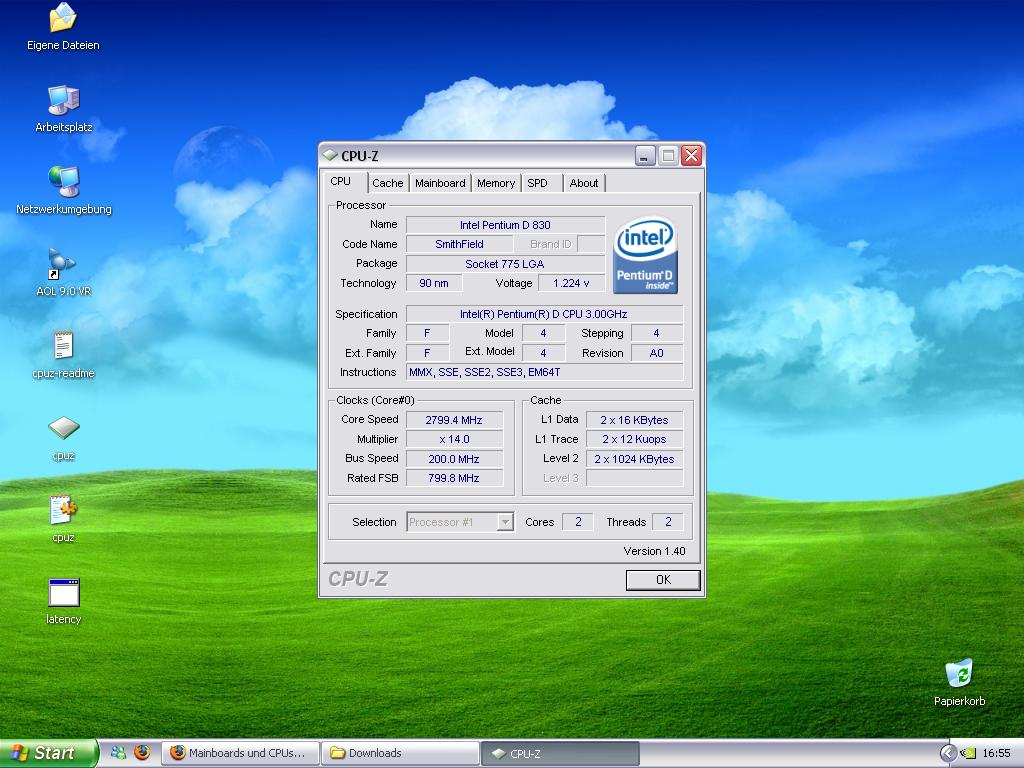The image size is (1024, 768).
Task: Click CPU-Z title bar icon
Action: click(x=330, y=155)
